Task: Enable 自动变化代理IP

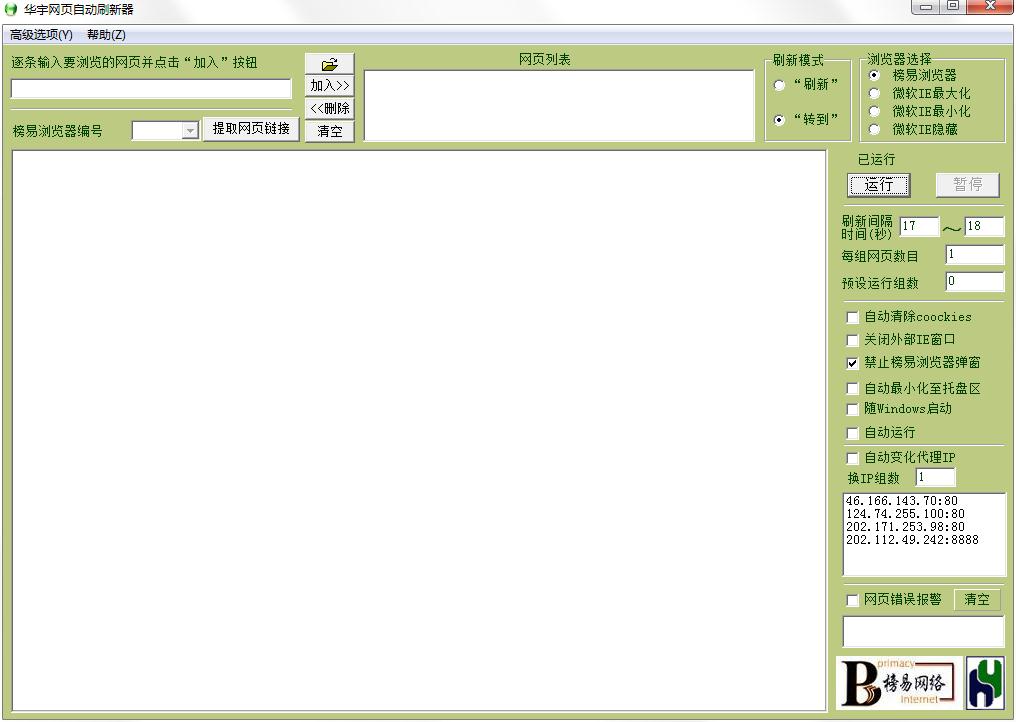Action: [852, 457]
